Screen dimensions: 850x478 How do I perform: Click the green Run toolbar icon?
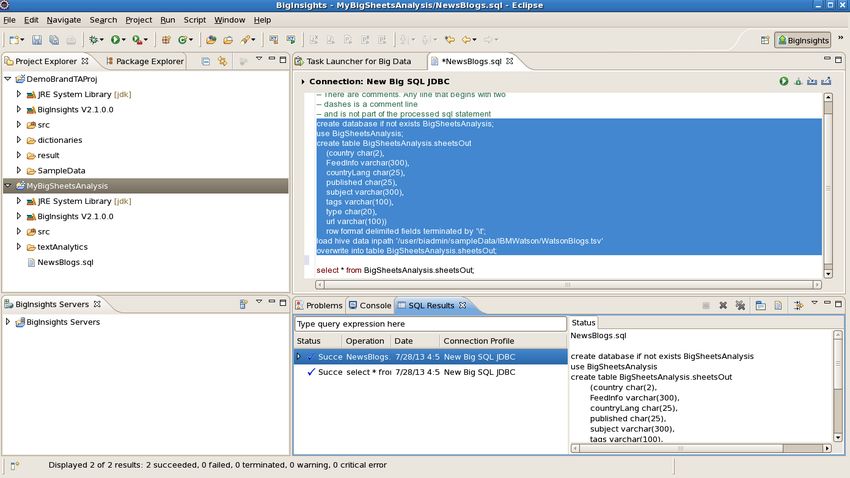click(x=115, y=40)
